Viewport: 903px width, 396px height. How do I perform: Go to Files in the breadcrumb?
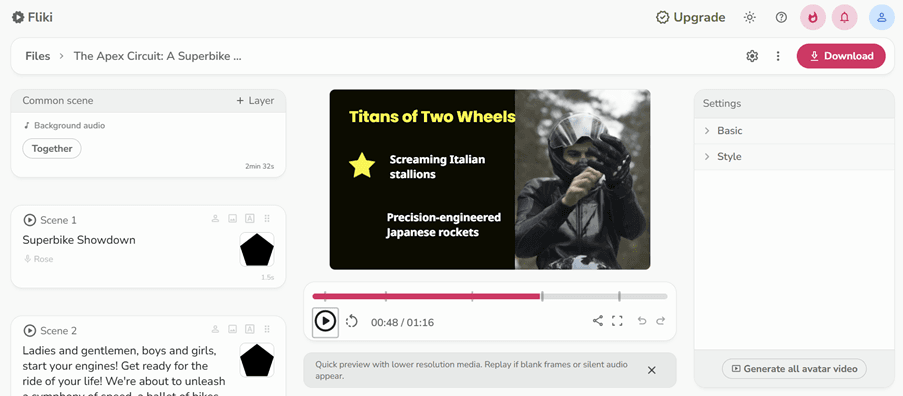[37, 56]
